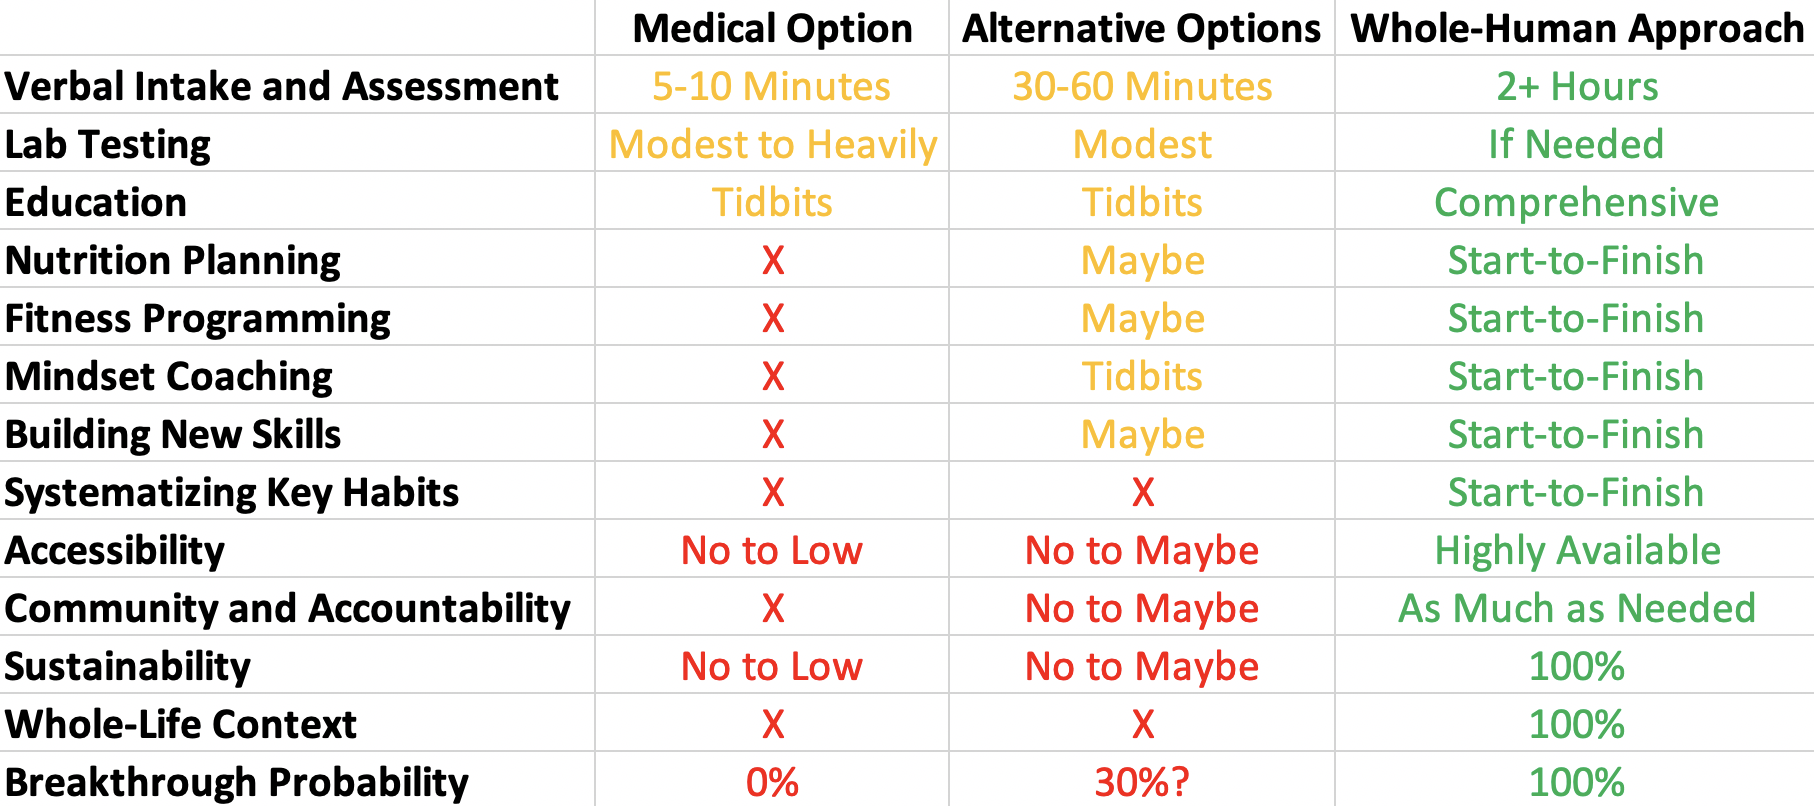Select the "Nutrition Planning" row label
Screen dimensions: 1814x806
point(173,260)
